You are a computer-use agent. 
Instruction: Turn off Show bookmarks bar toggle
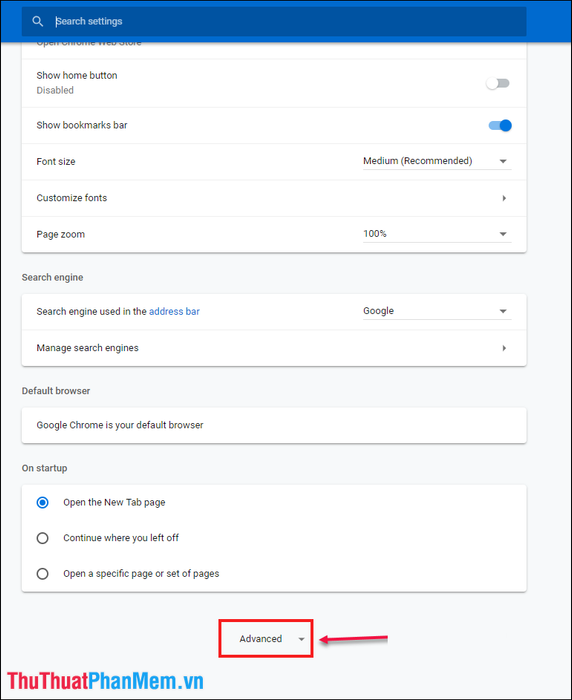point(500,125)
